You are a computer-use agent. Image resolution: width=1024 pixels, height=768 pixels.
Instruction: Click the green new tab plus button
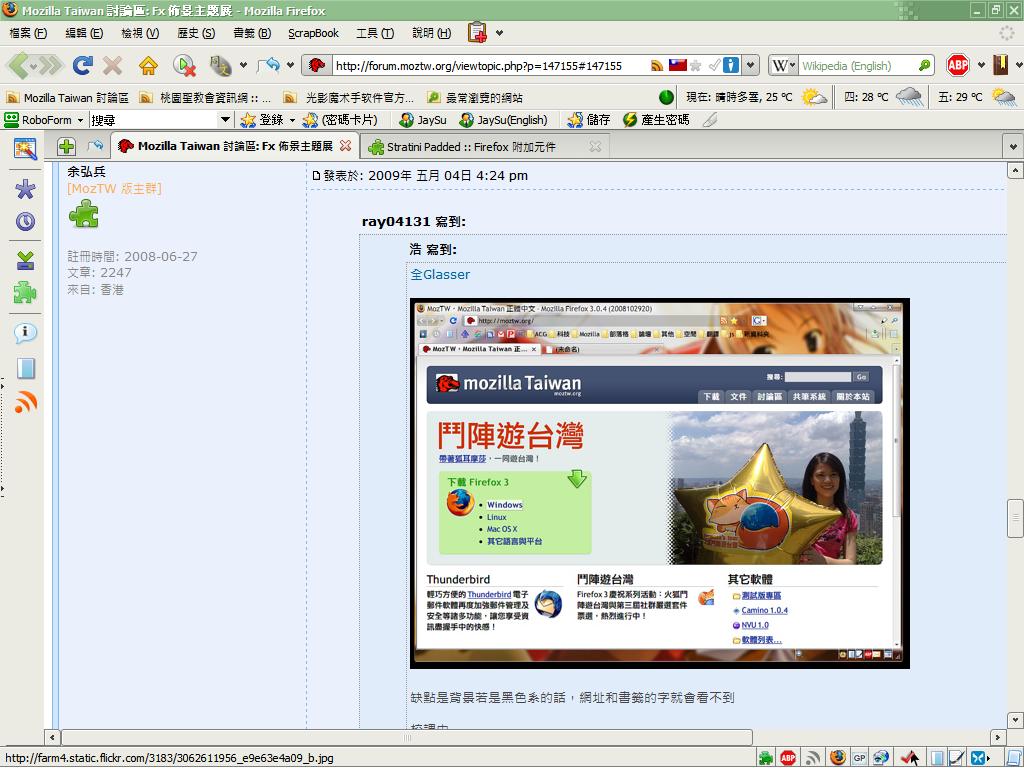pyautogui.click(x=66, y=146)
